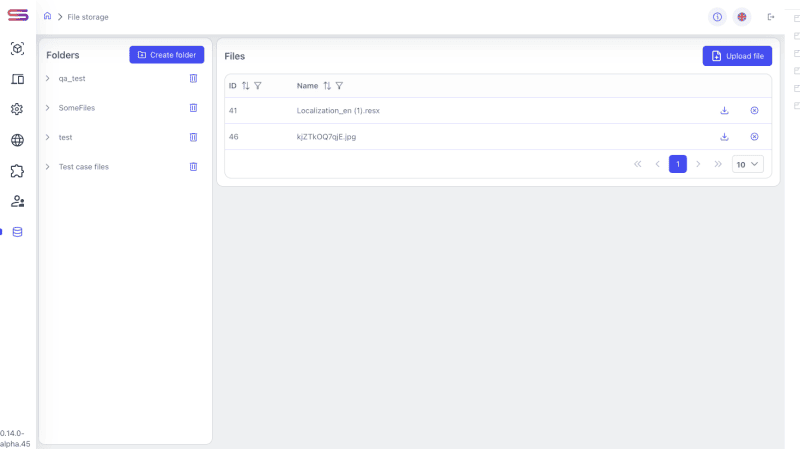Click the user management sidebar icon
Screen dimensions: 800x449
coord(17,201)
